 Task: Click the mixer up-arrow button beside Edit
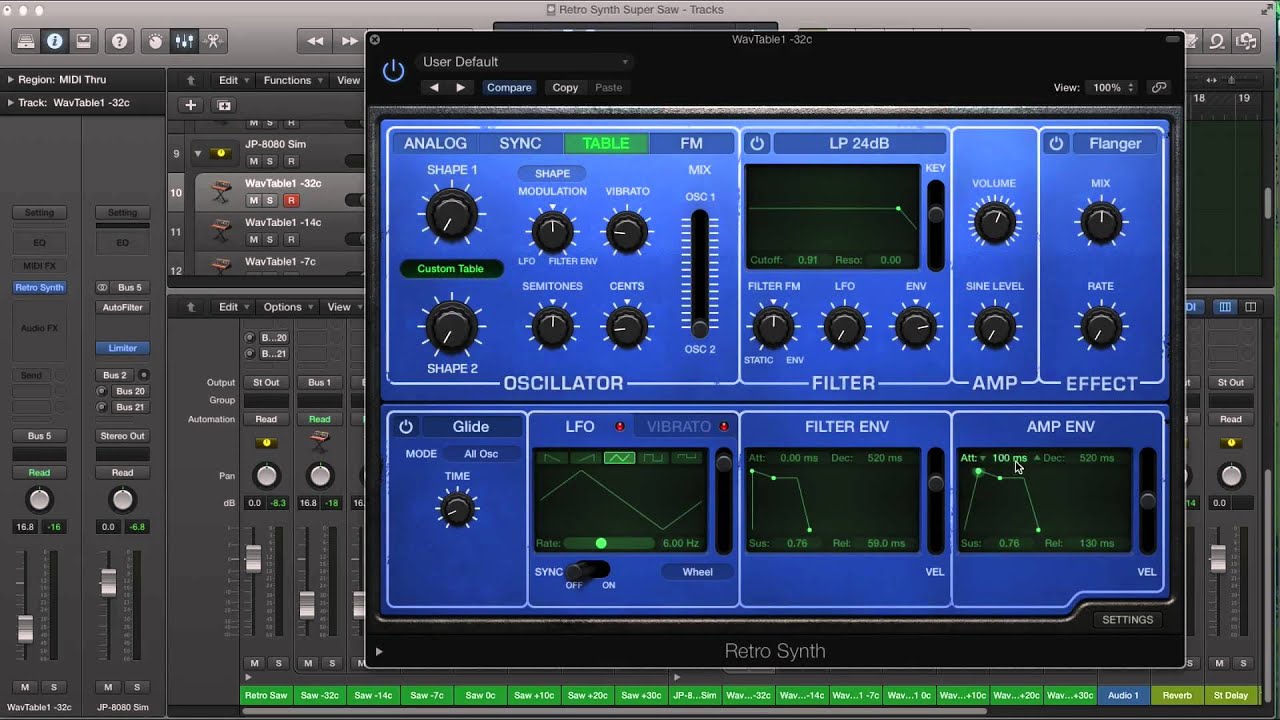tap(190, 307)
